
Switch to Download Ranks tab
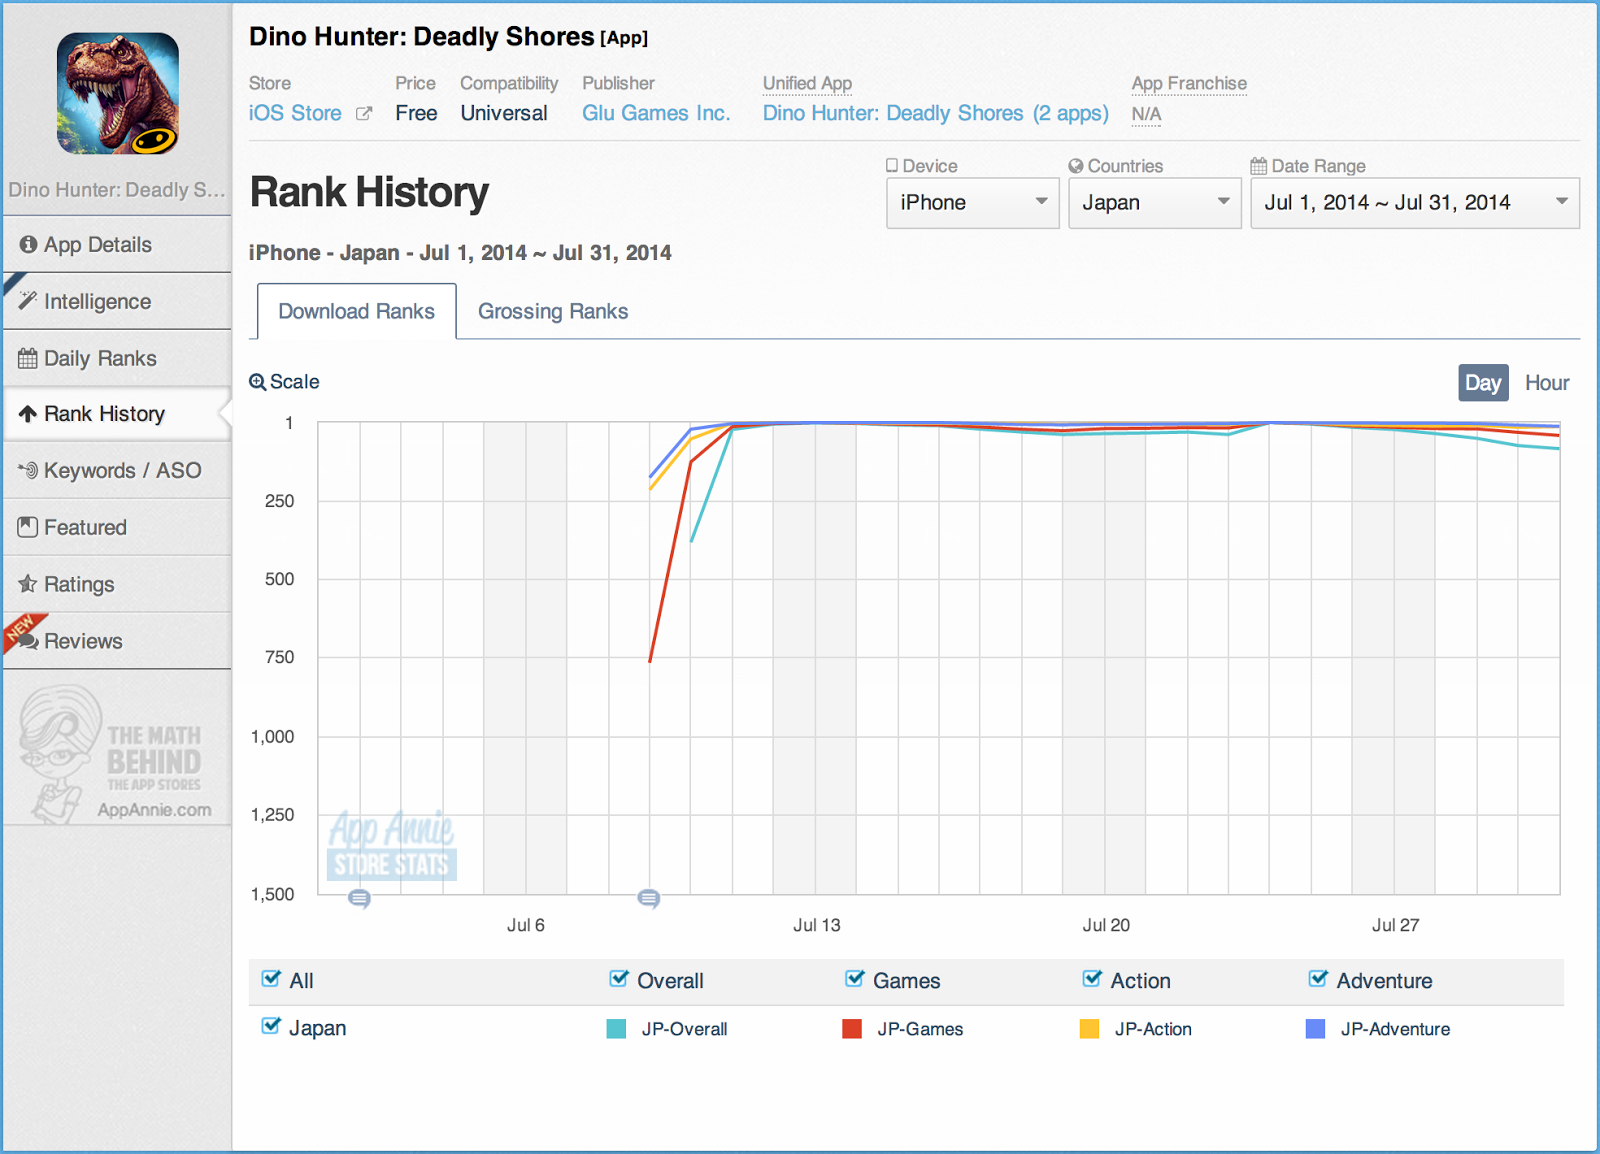pyautogui.click(x=357, y=311)
